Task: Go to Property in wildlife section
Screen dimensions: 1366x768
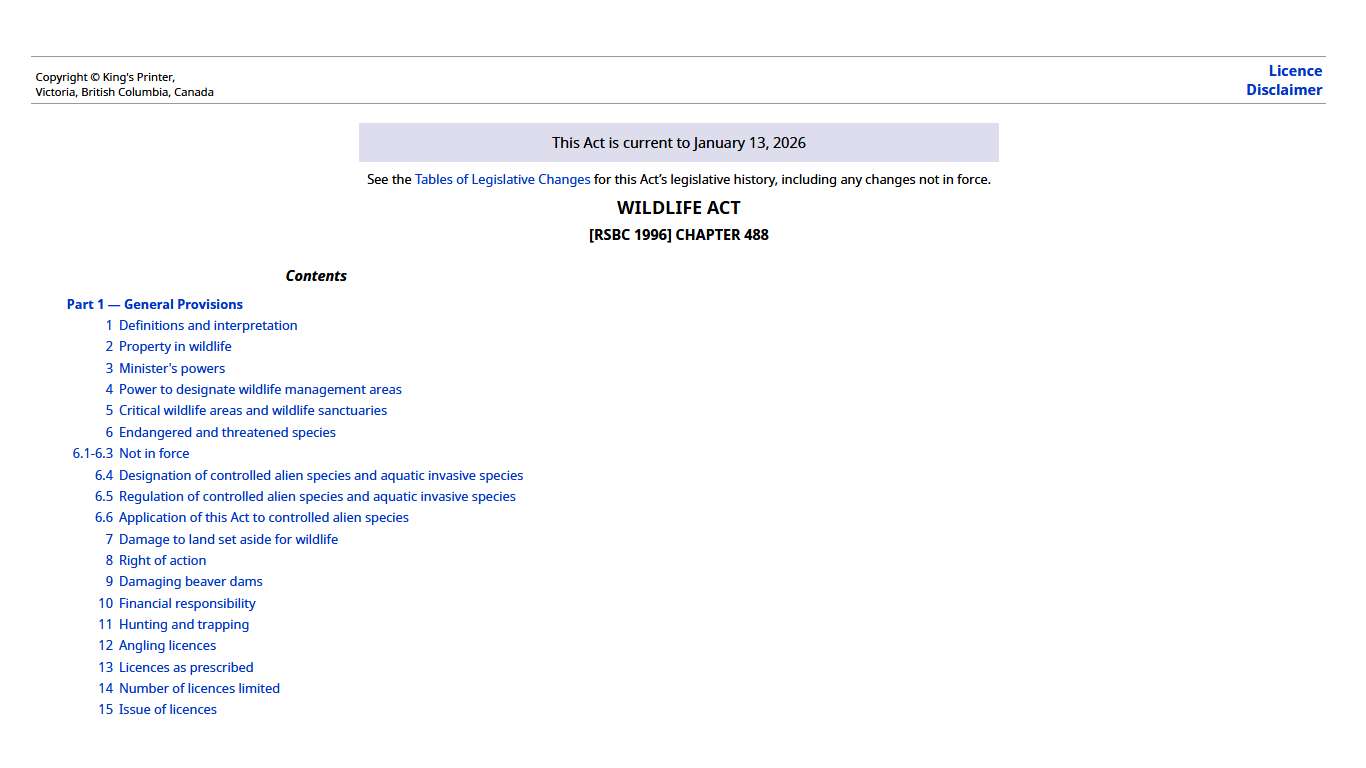Action: [175, 347]
